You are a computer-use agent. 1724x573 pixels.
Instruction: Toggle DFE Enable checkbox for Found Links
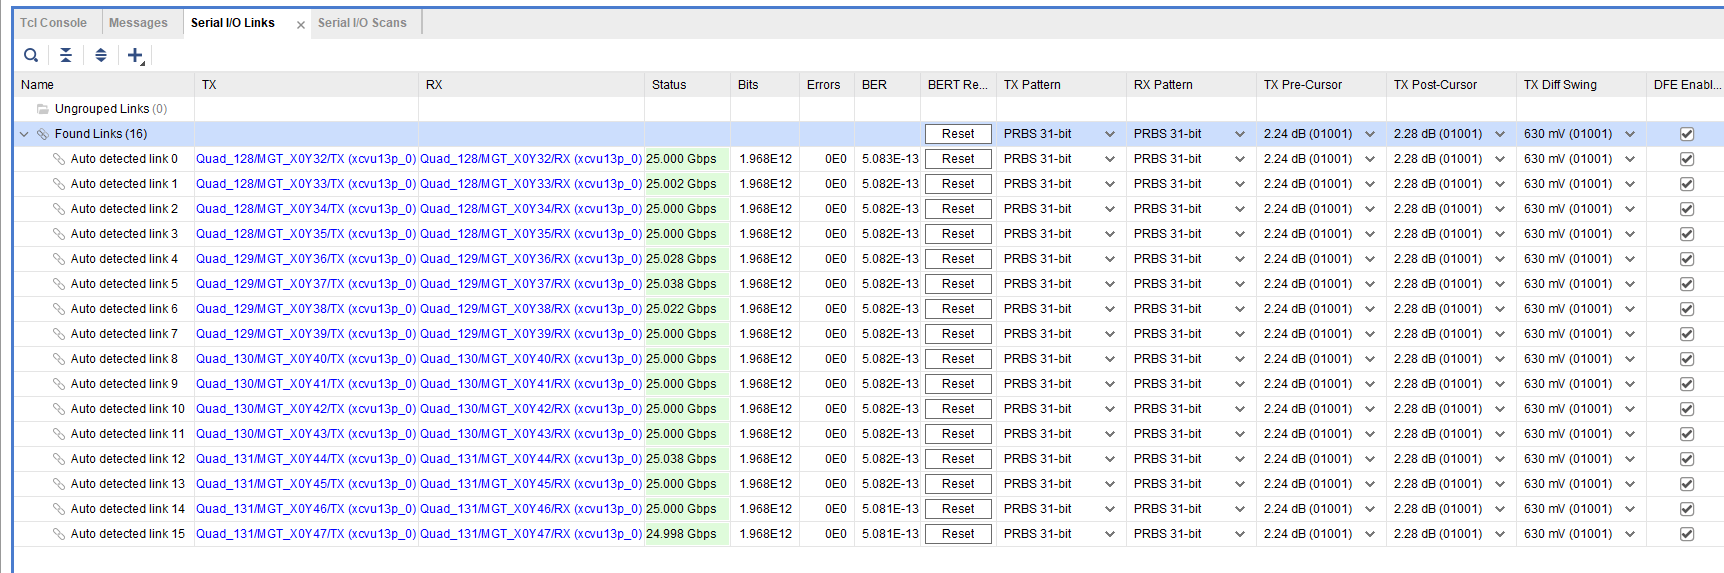[1687, 134]
